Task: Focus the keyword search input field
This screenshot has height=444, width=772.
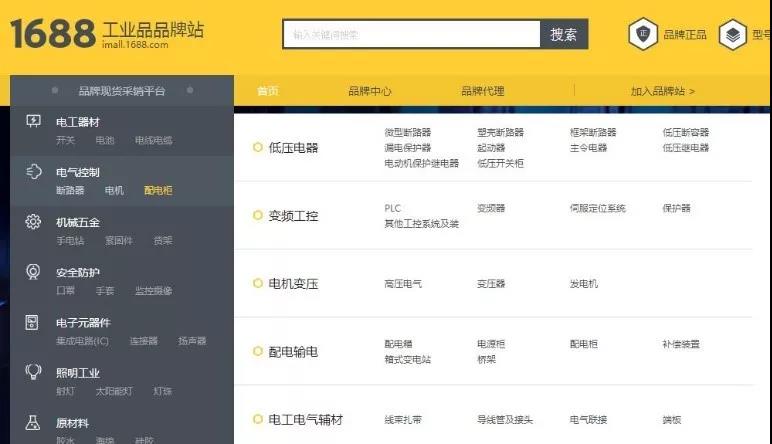Action: [411, 34]
